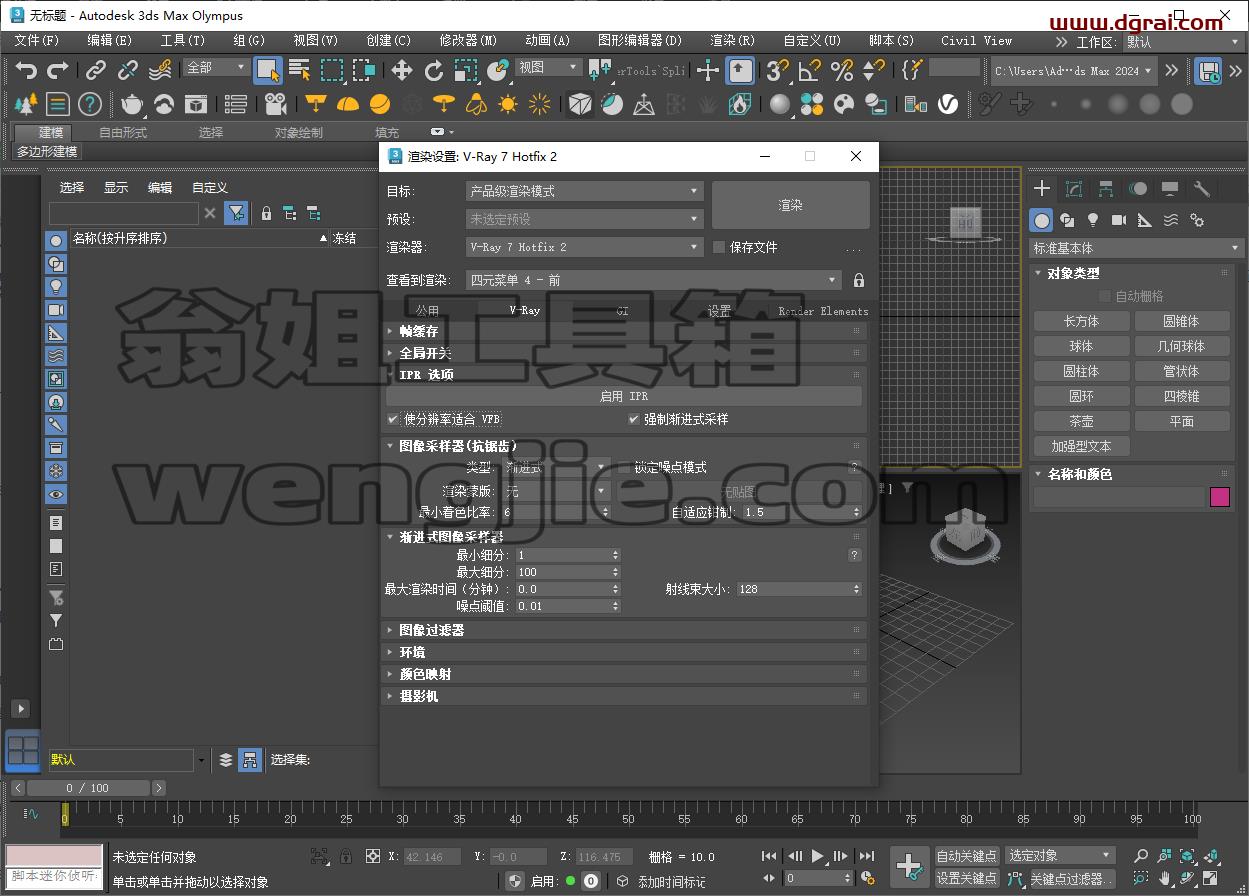Switch to the Render Elements tab
The image size is (1249, 896).
[823, 311]
